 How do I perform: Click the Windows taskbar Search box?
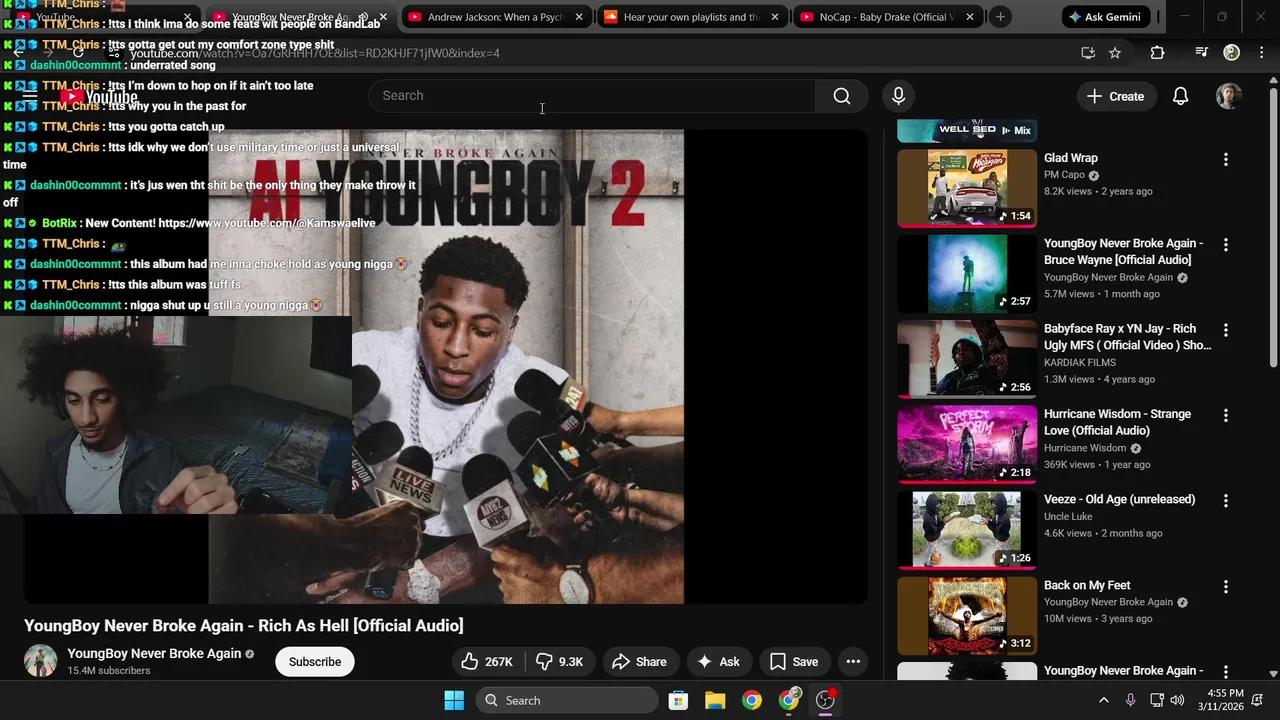tap(567, 700)
